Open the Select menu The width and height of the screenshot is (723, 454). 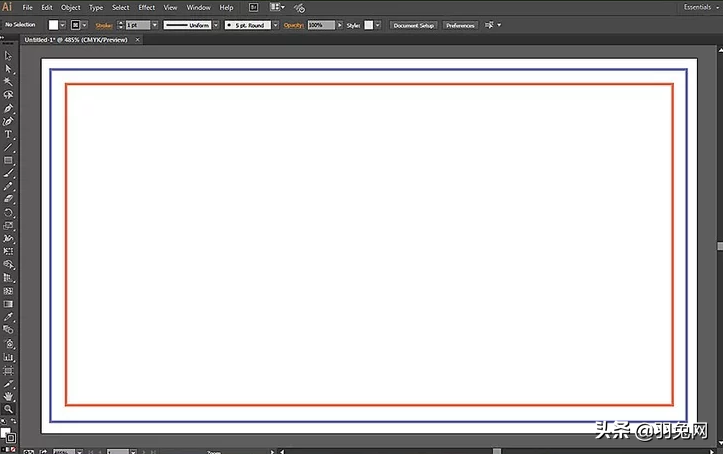tap(121, 7)
